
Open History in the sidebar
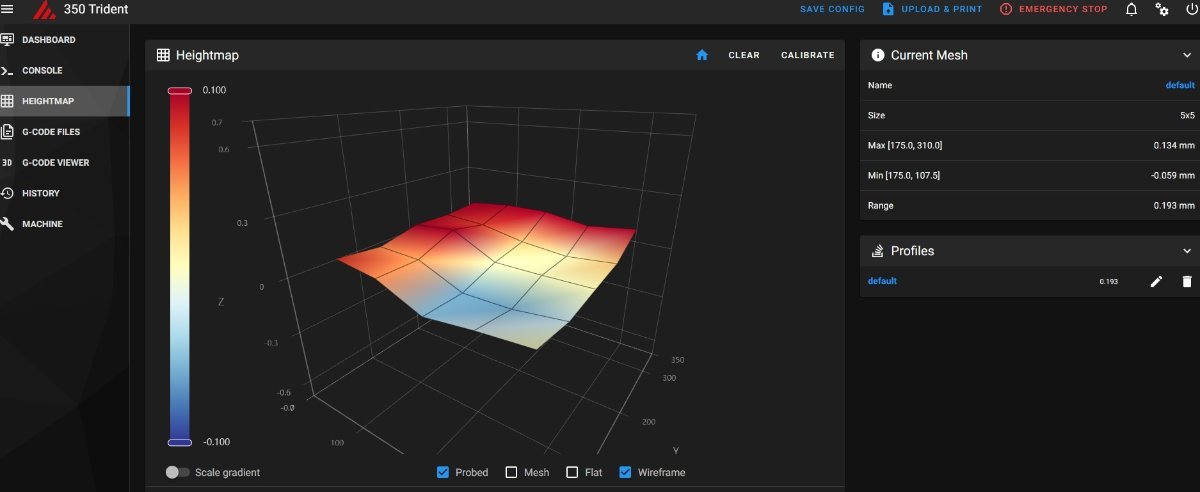pyautogui.click(x=65, y=193)
